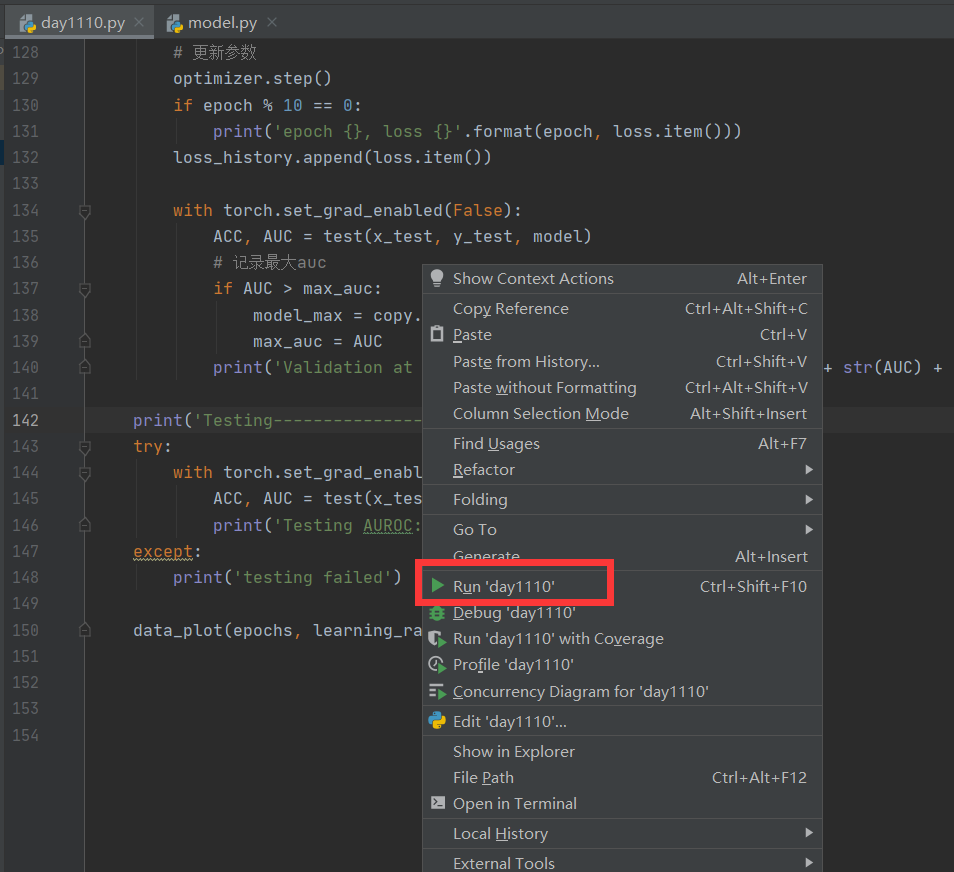Screen dimensions: 954x872
Task: Select Run 'day1110' with Coverage
Action: pos(622,639)
